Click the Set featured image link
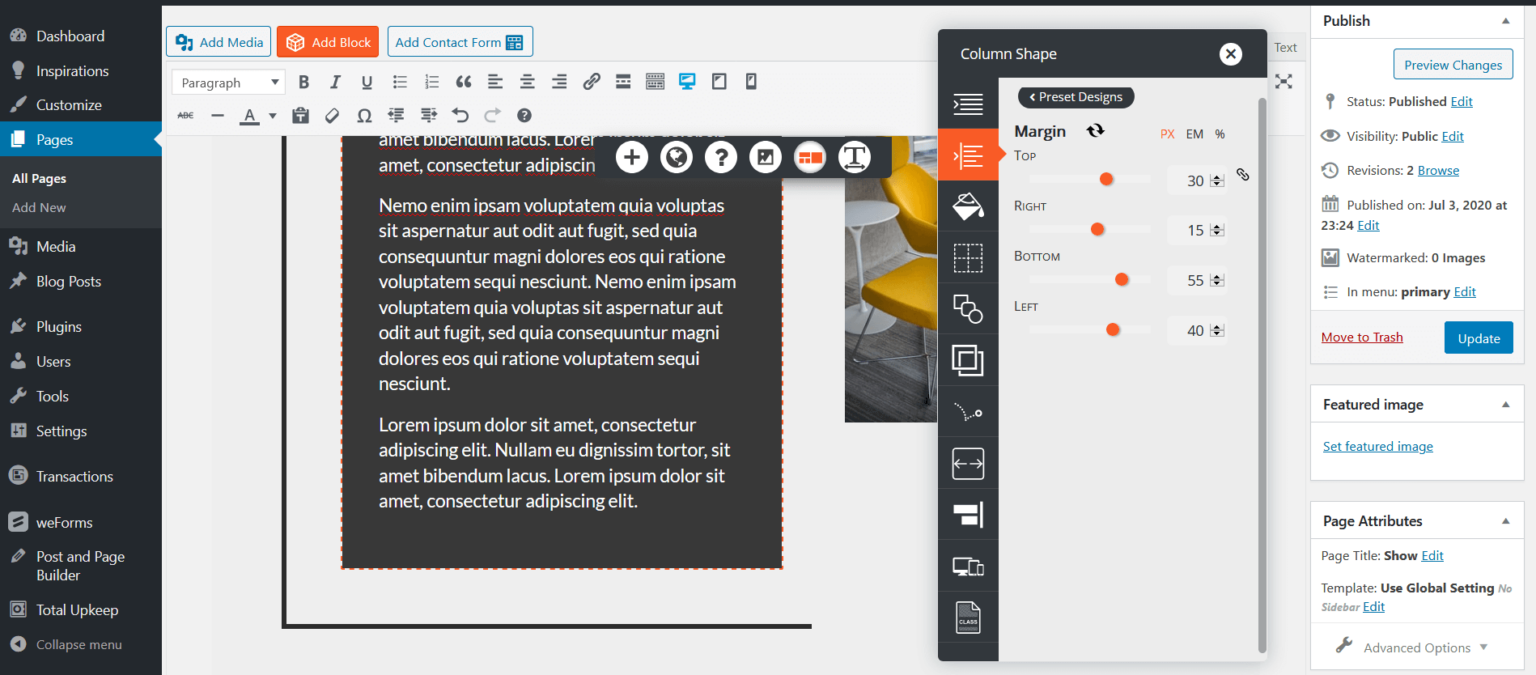The image size is (1536, 675). tap(1377, 447)
